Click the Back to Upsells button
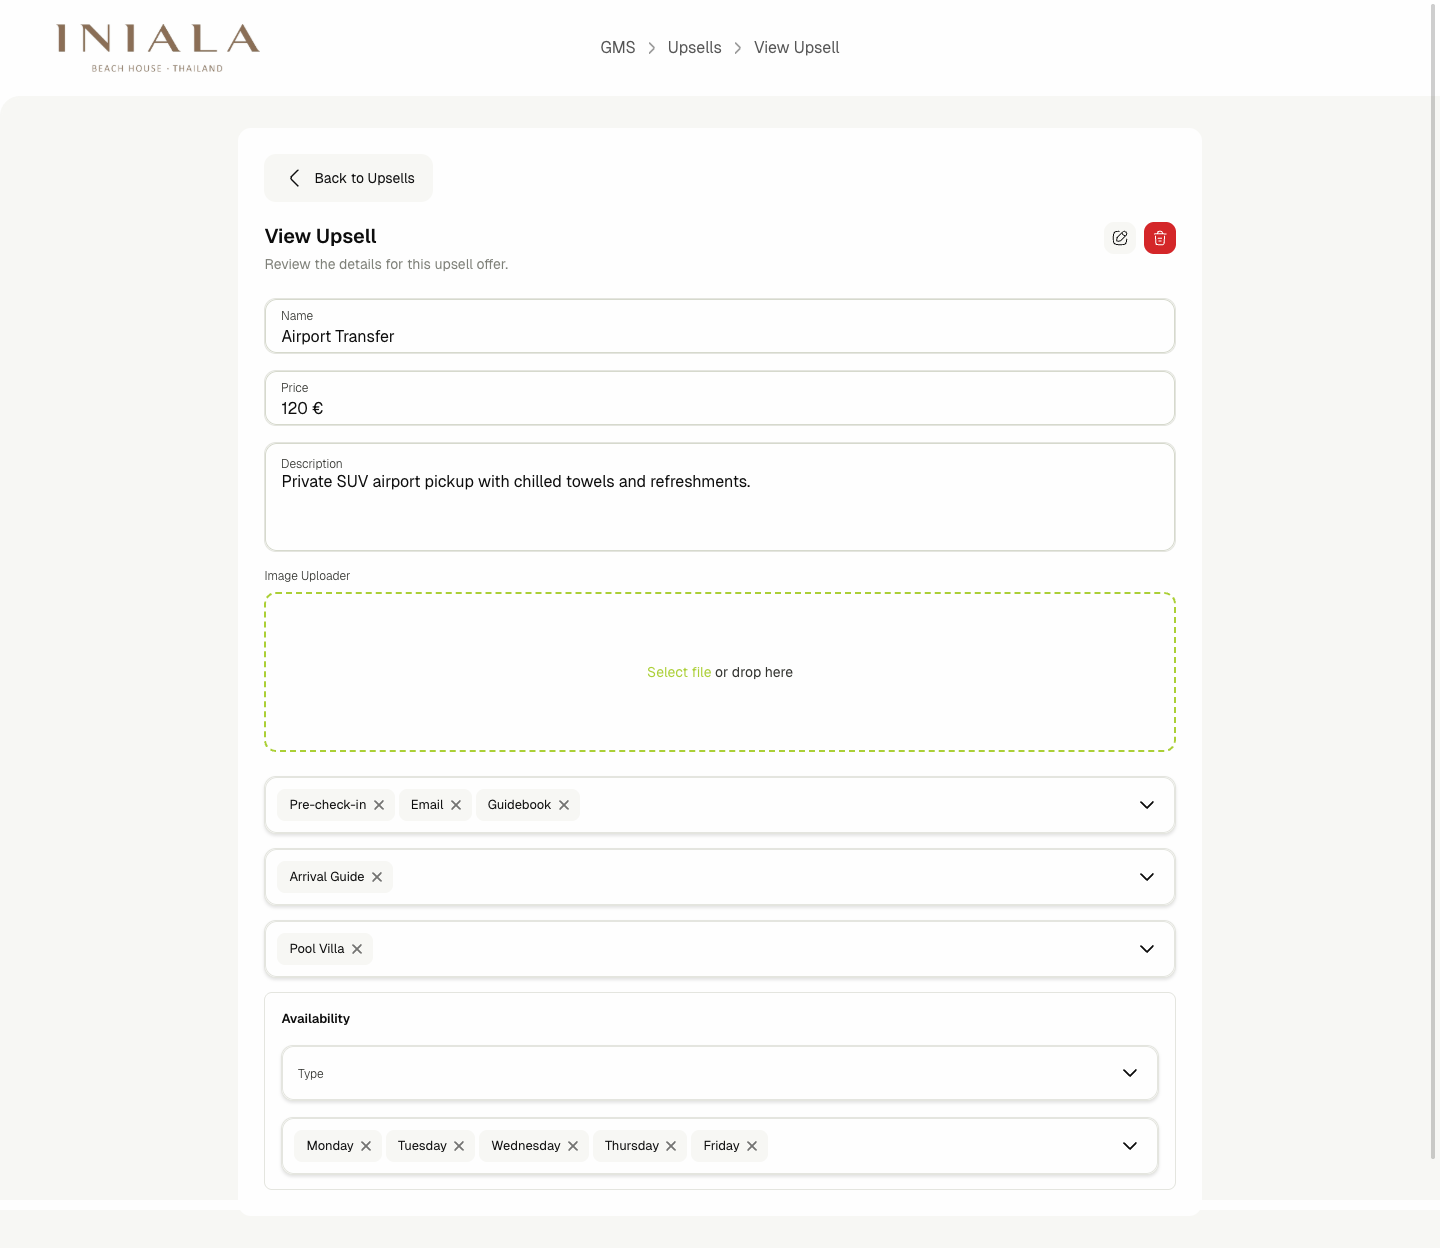The width and height of the screenshot is (1440, 1248). (348, 178)
